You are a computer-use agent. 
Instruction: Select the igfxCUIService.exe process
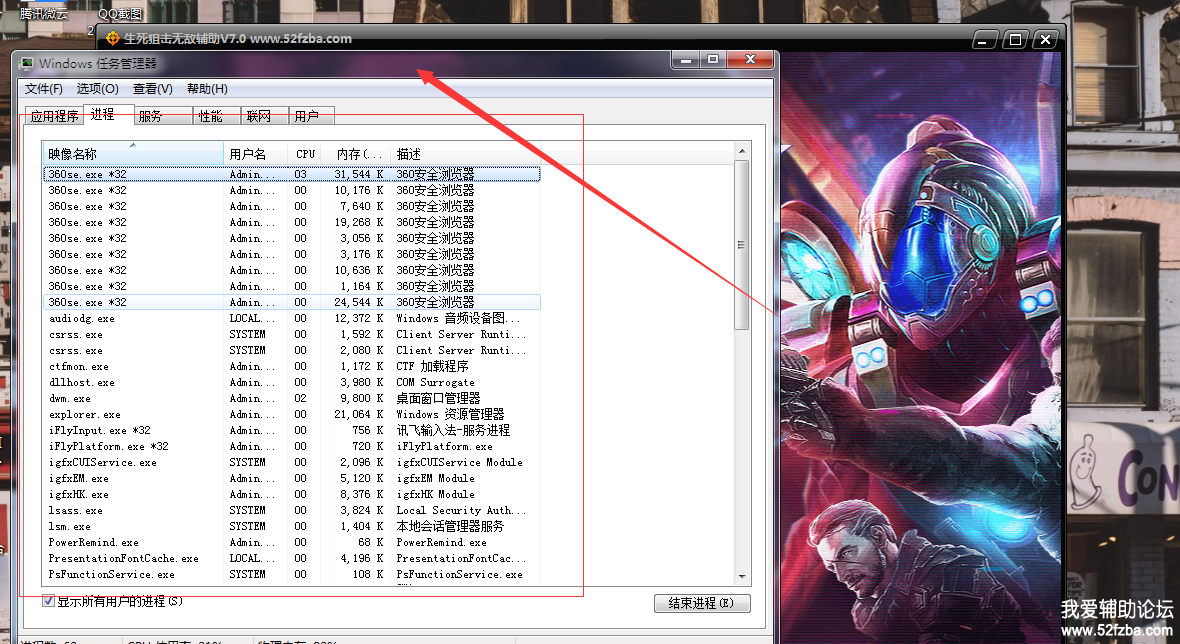tap(292, 462)
